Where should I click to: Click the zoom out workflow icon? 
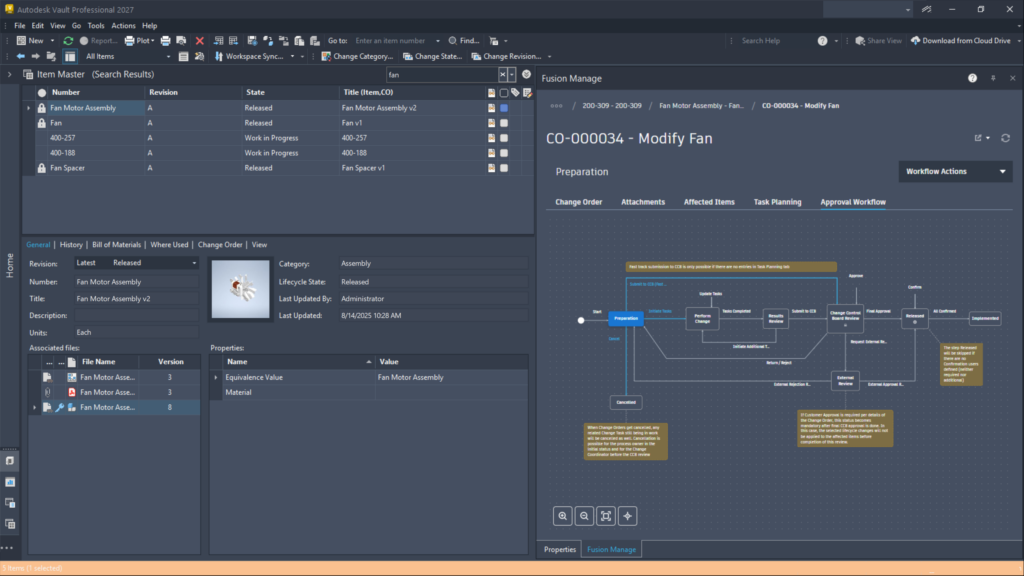(x=584, y=516)
